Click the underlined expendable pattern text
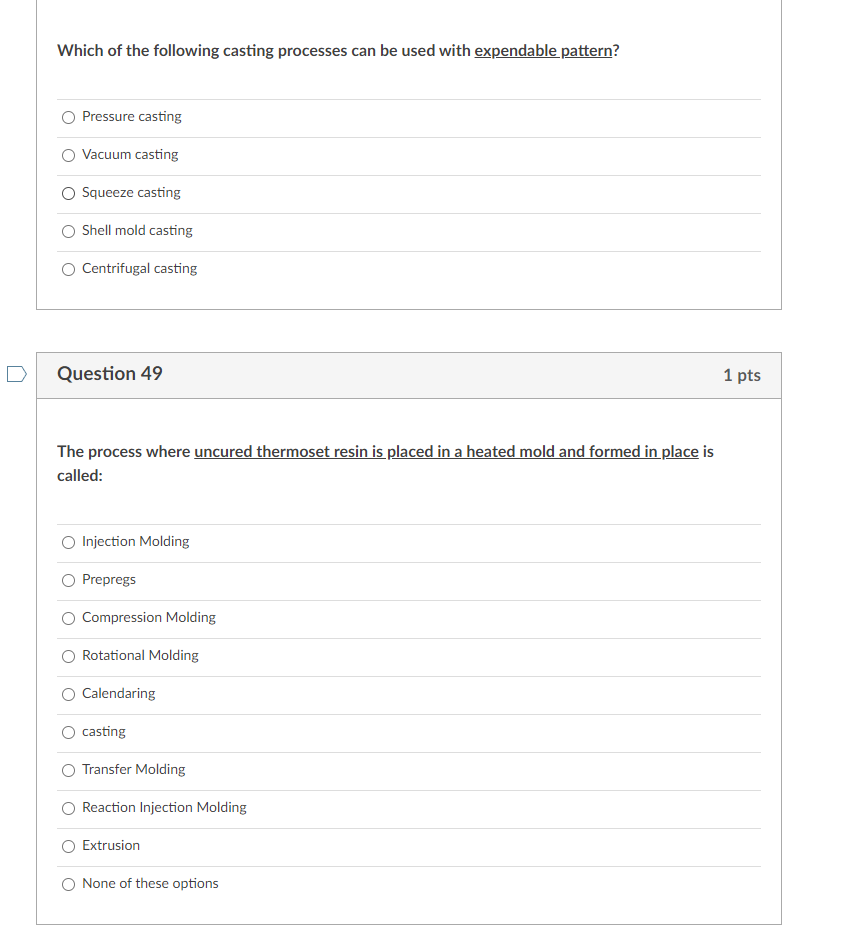Screen dimensions: 854x929 coord(543,50)
